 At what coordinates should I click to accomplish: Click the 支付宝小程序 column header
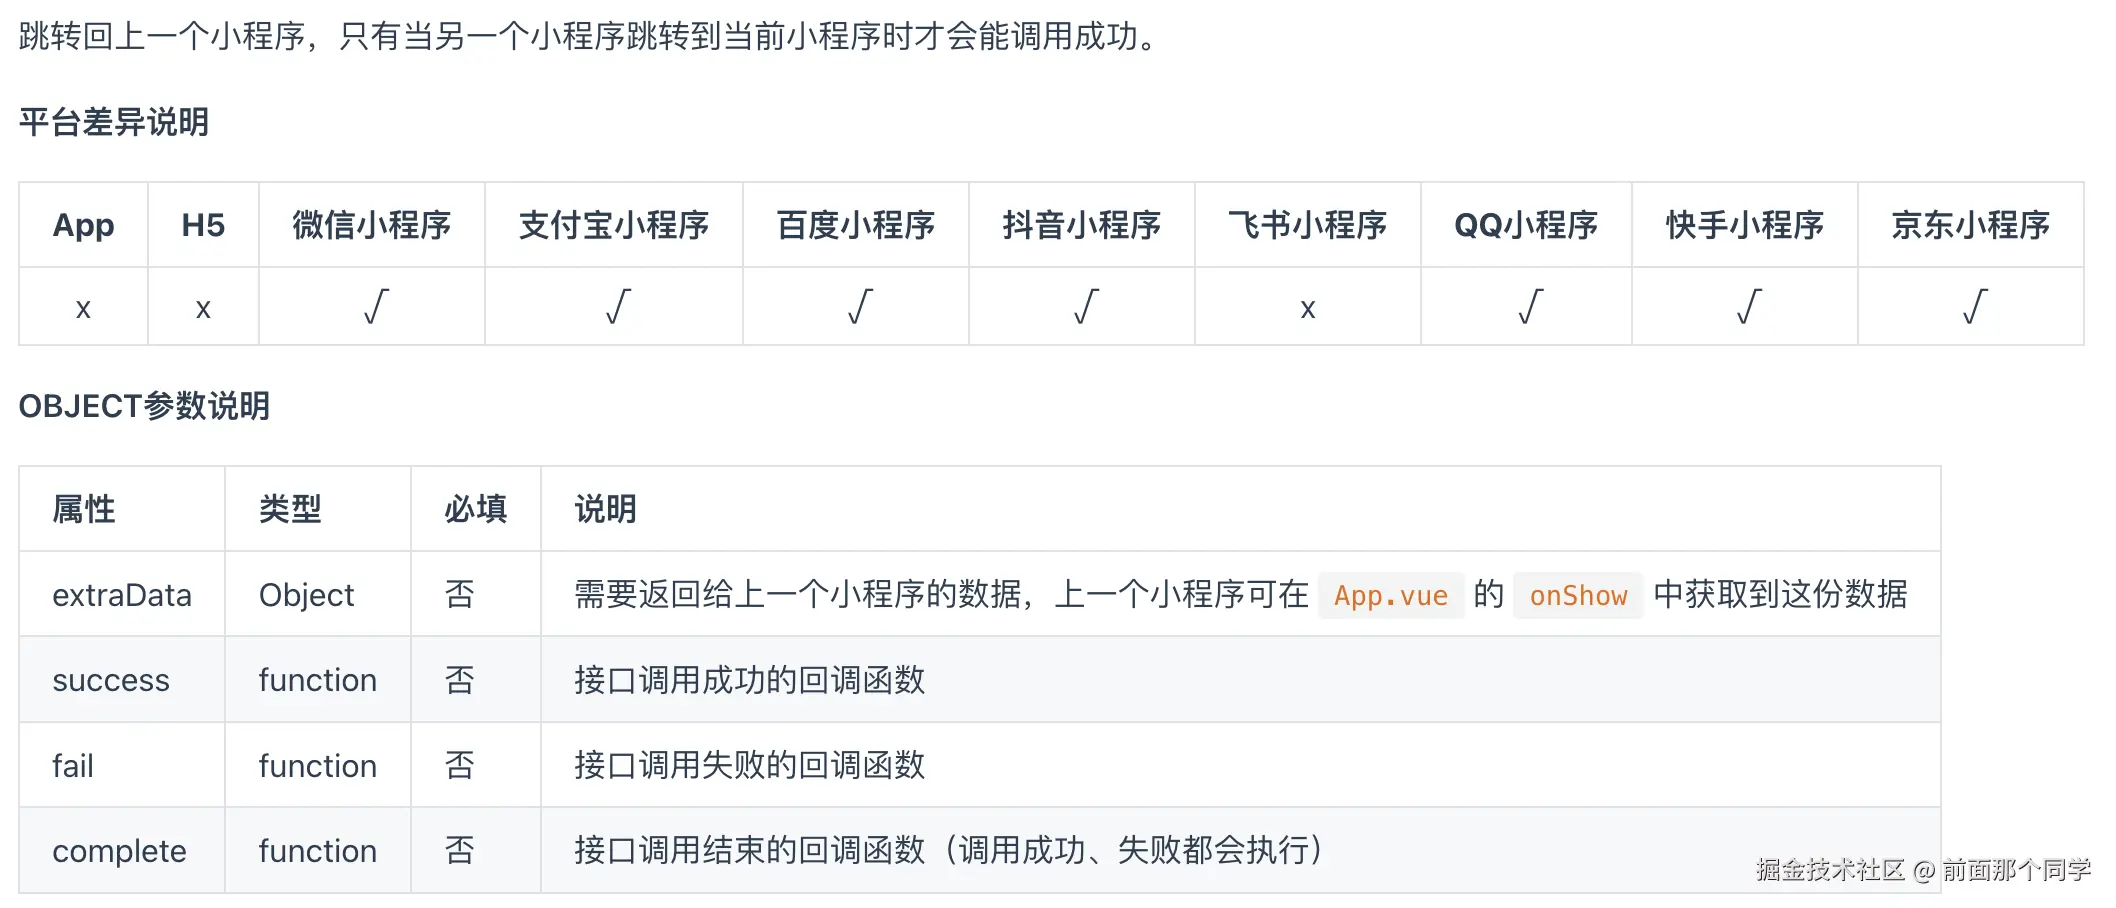pyautogui.click(x=614, y=225)
